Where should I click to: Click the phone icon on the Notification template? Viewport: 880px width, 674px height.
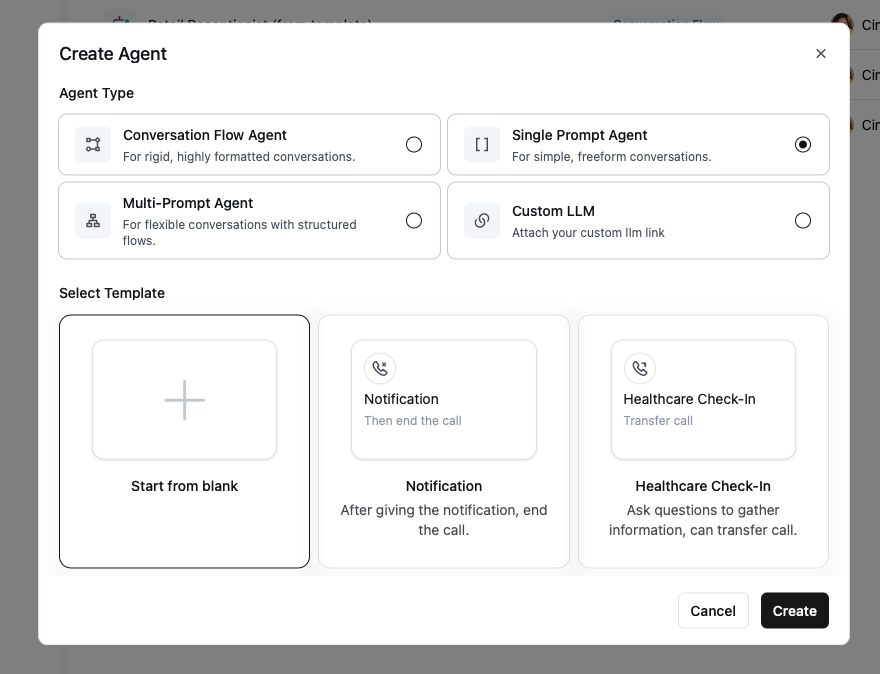click(x=379, y=368)
